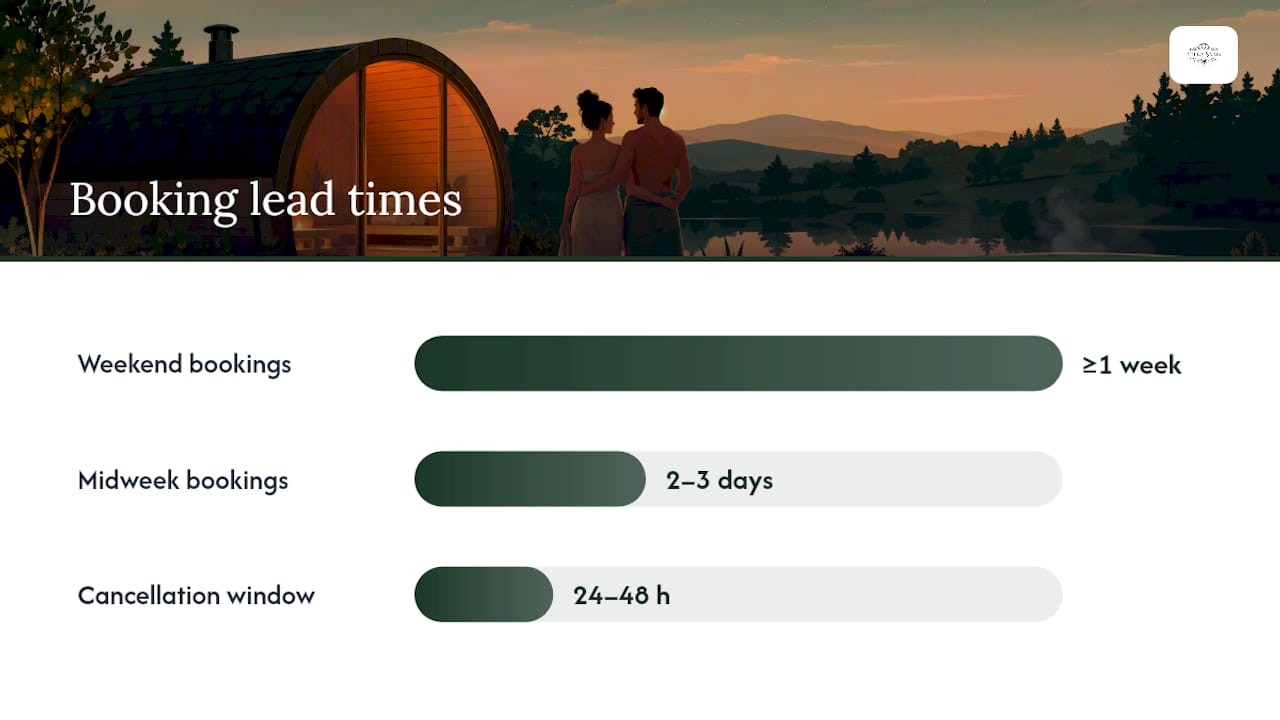Select the "Booking lead times" title text

pos(266,199)
